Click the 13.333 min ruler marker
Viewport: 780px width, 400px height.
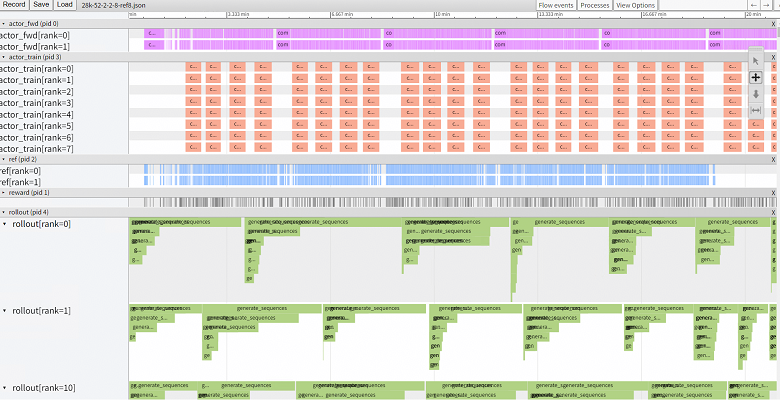(x=550, y=14)
